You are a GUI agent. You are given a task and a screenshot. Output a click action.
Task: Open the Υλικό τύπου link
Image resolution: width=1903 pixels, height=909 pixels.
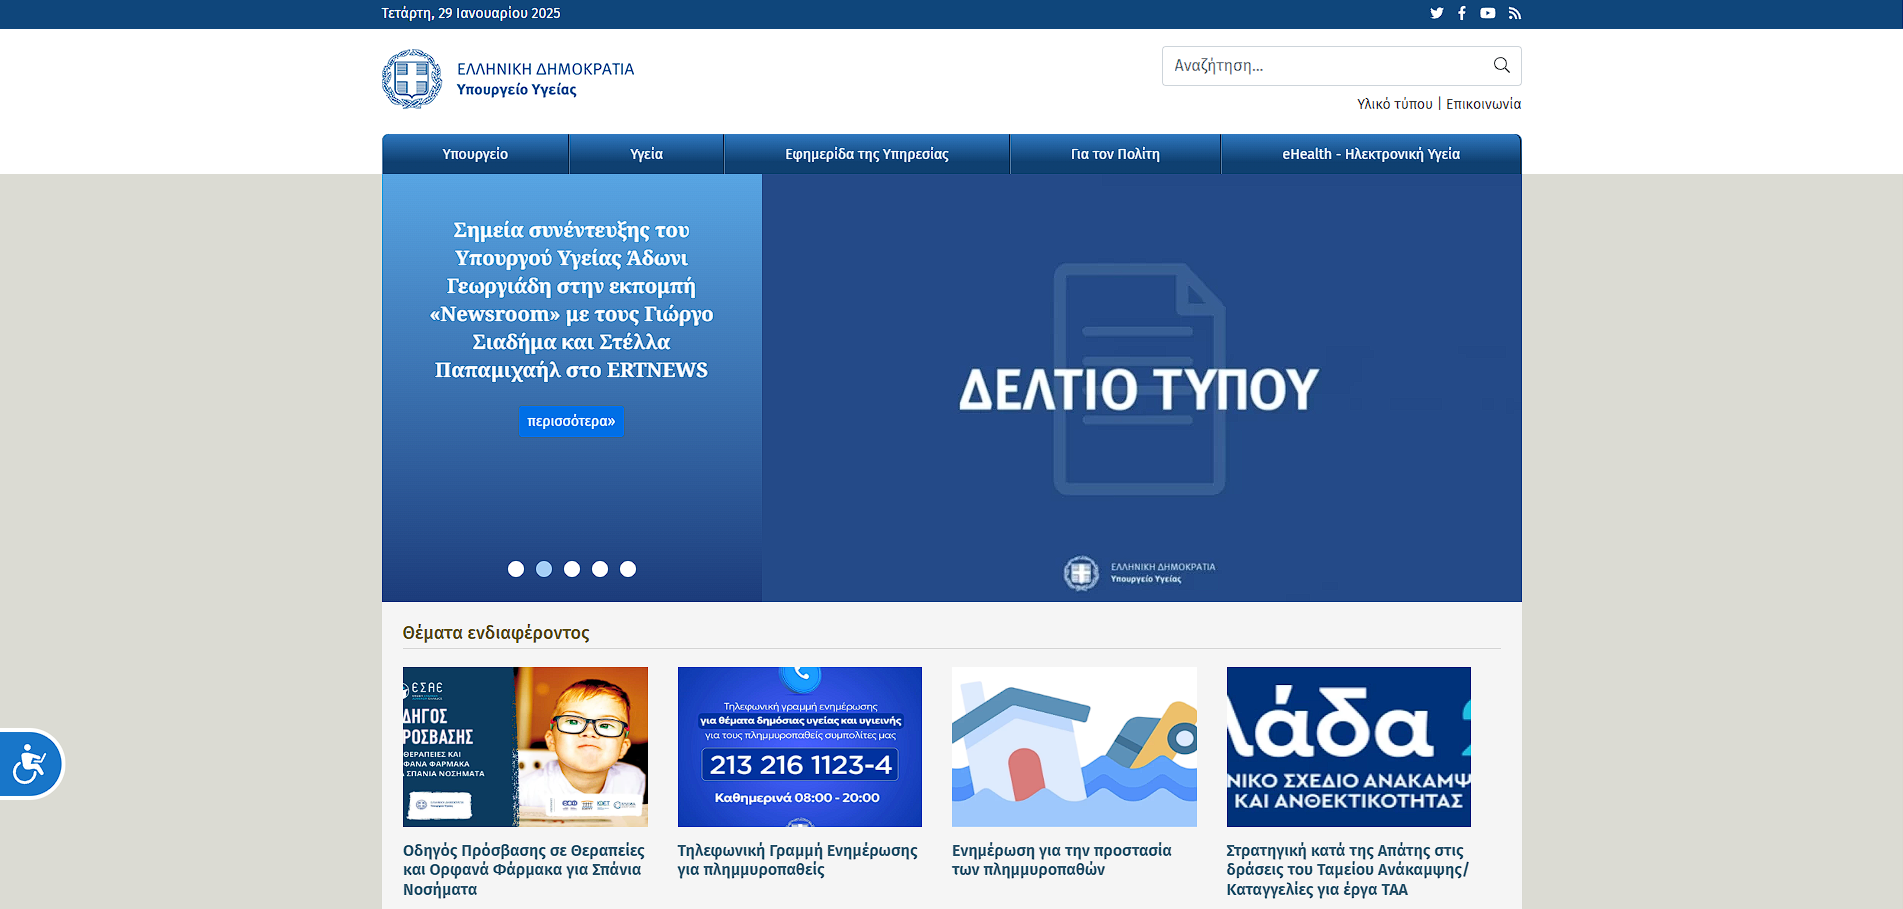click(x=1395, y=104)
